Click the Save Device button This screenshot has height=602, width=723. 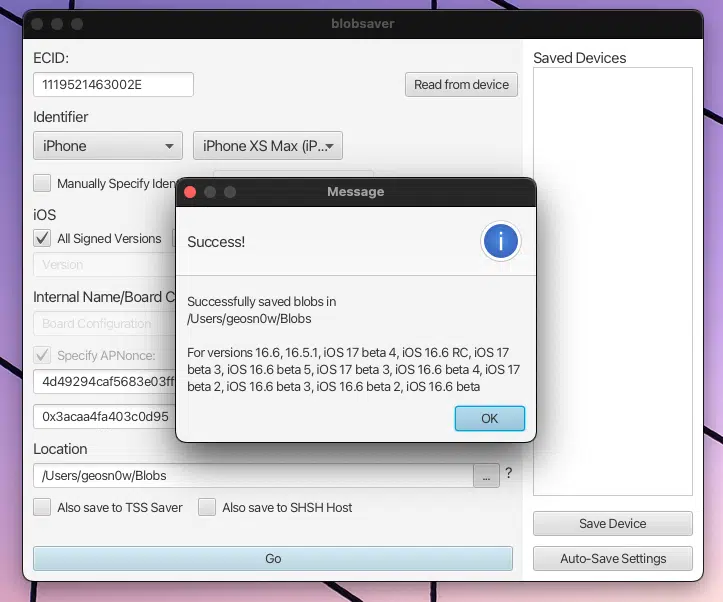(612, 524)
